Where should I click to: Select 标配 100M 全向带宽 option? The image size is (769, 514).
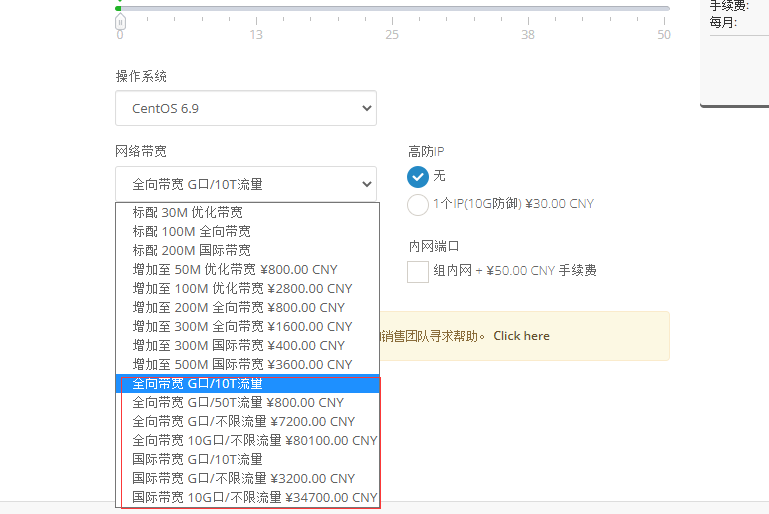(x=191, y=231)
